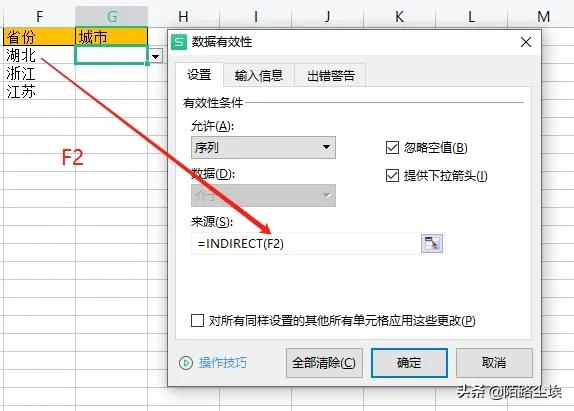
Task: Open the 操作技巧 link
Action: click(x=223, y=363)
